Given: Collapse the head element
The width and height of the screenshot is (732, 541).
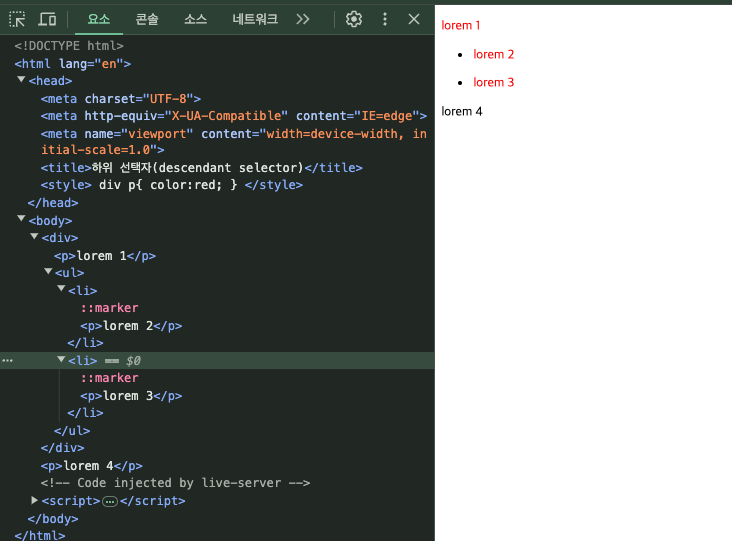Looking at the screenshot, I should [21, 80].
